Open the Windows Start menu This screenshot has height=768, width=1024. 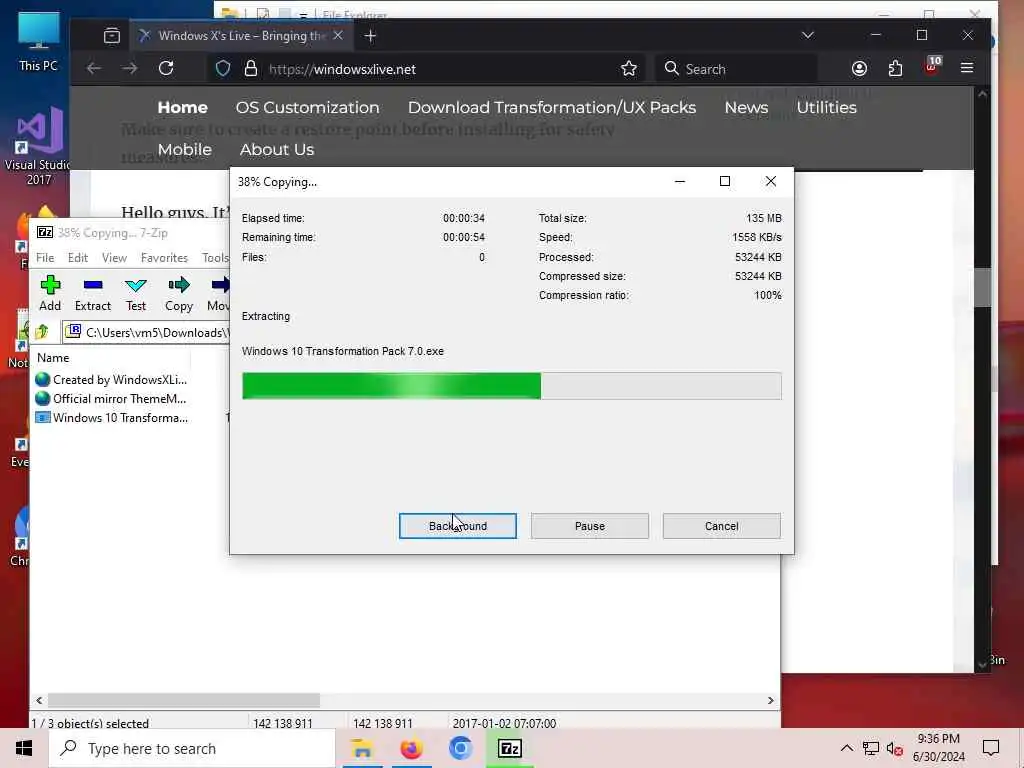click(24, 748)
